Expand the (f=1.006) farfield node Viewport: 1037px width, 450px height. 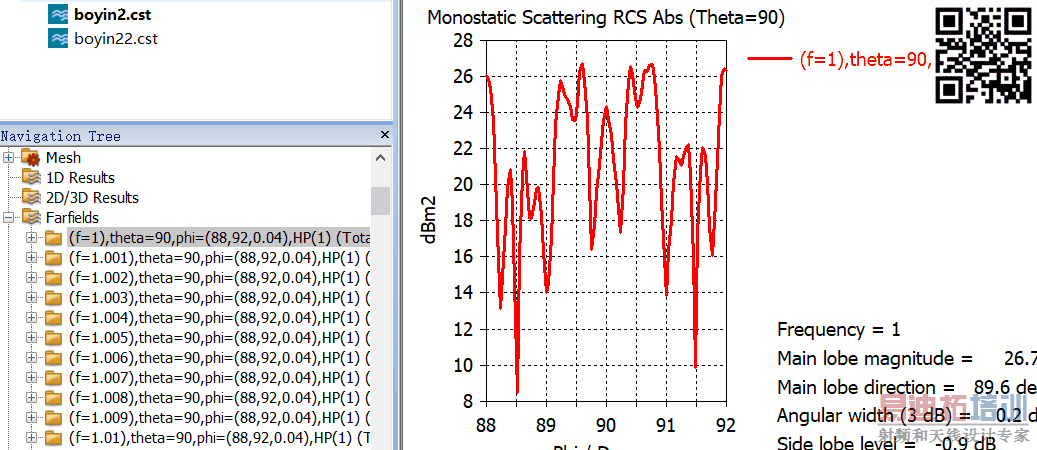point(31,358)
